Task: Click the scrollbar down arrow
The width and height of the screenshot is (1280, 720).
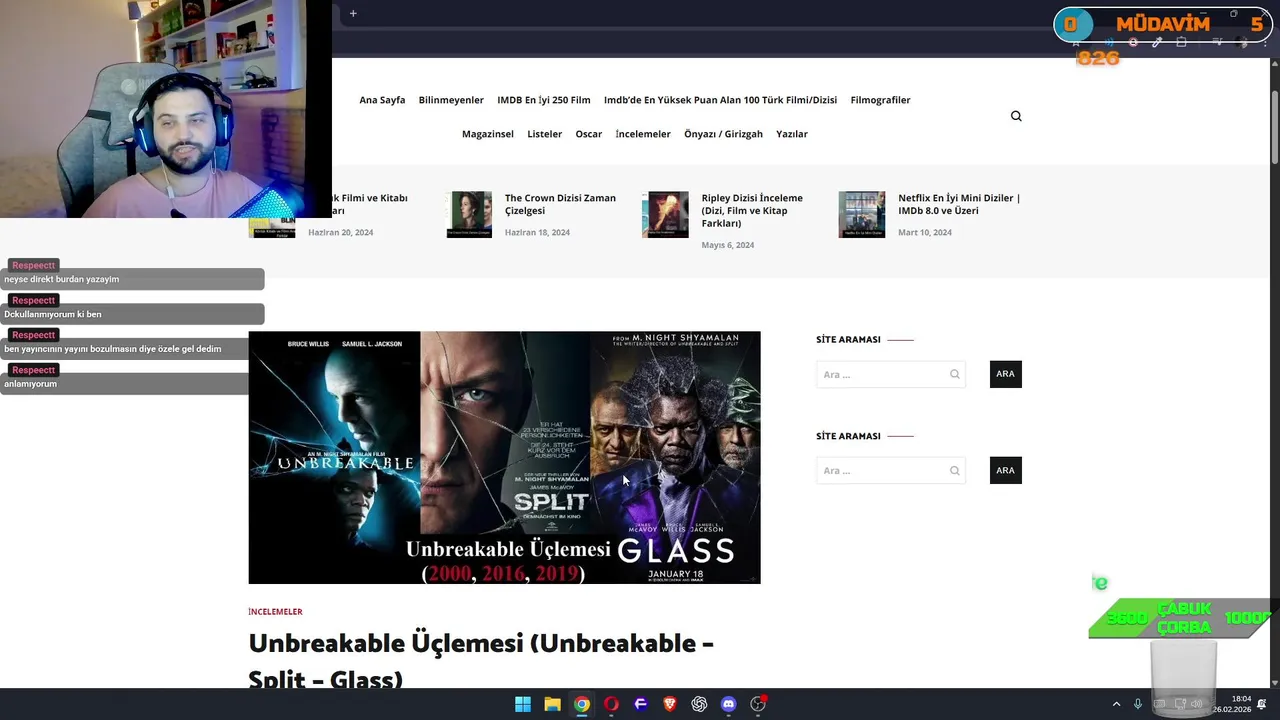Action: pos(1274,682)
